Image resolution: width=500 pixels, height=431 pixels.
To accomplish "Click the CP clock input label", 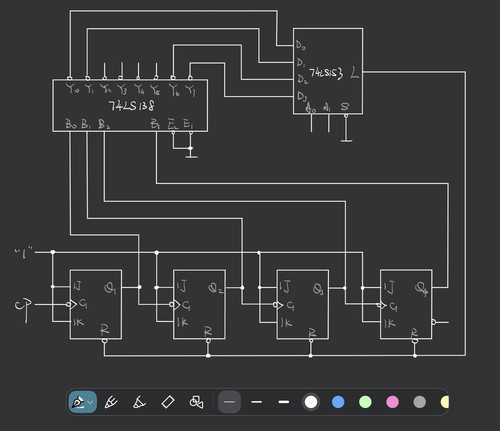I will tap(24, 309).
